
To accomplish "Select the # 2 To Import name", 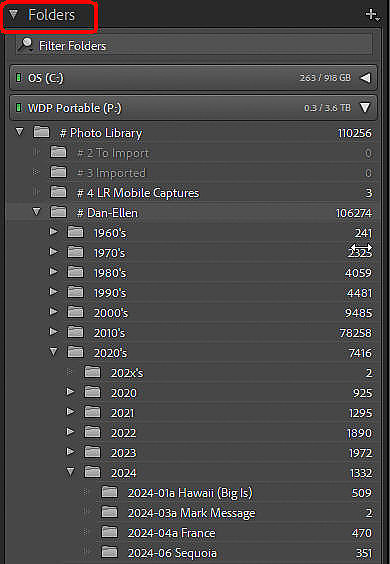I will pyautogui.click(x=113, y=154).
